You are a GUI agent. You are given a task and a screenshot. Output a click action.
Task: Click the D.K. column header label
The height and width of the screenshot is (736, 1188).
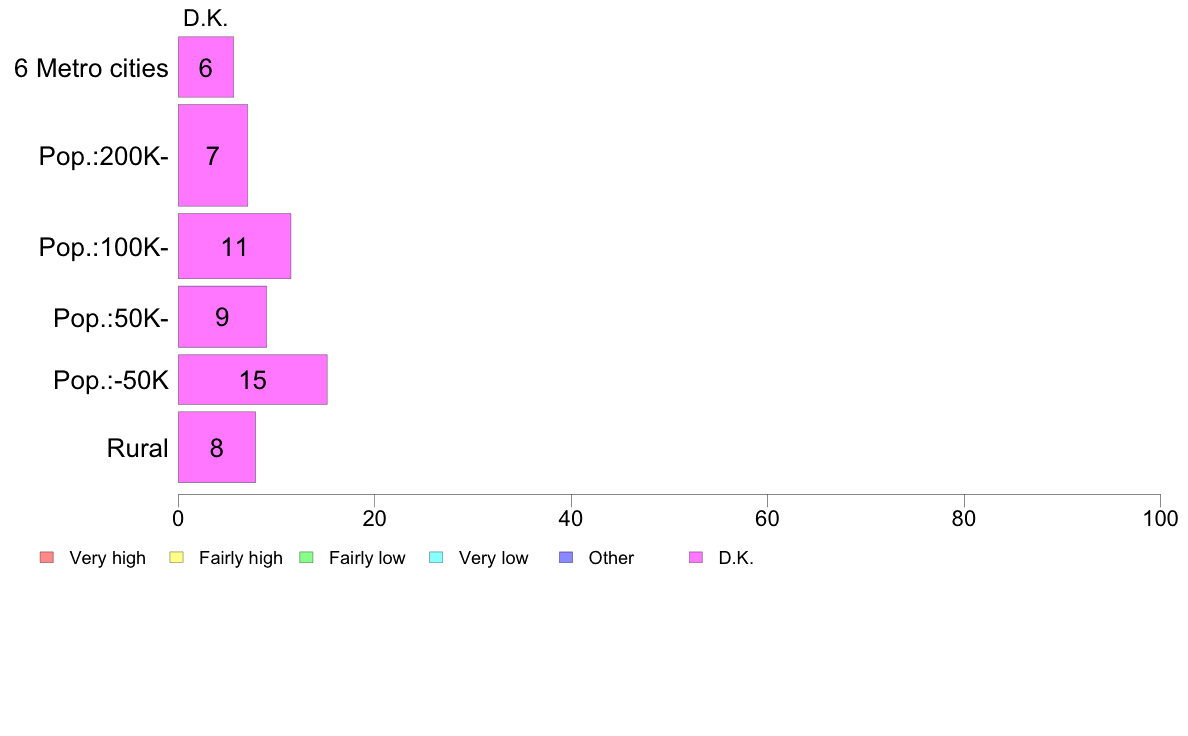(x=205, y=18)
